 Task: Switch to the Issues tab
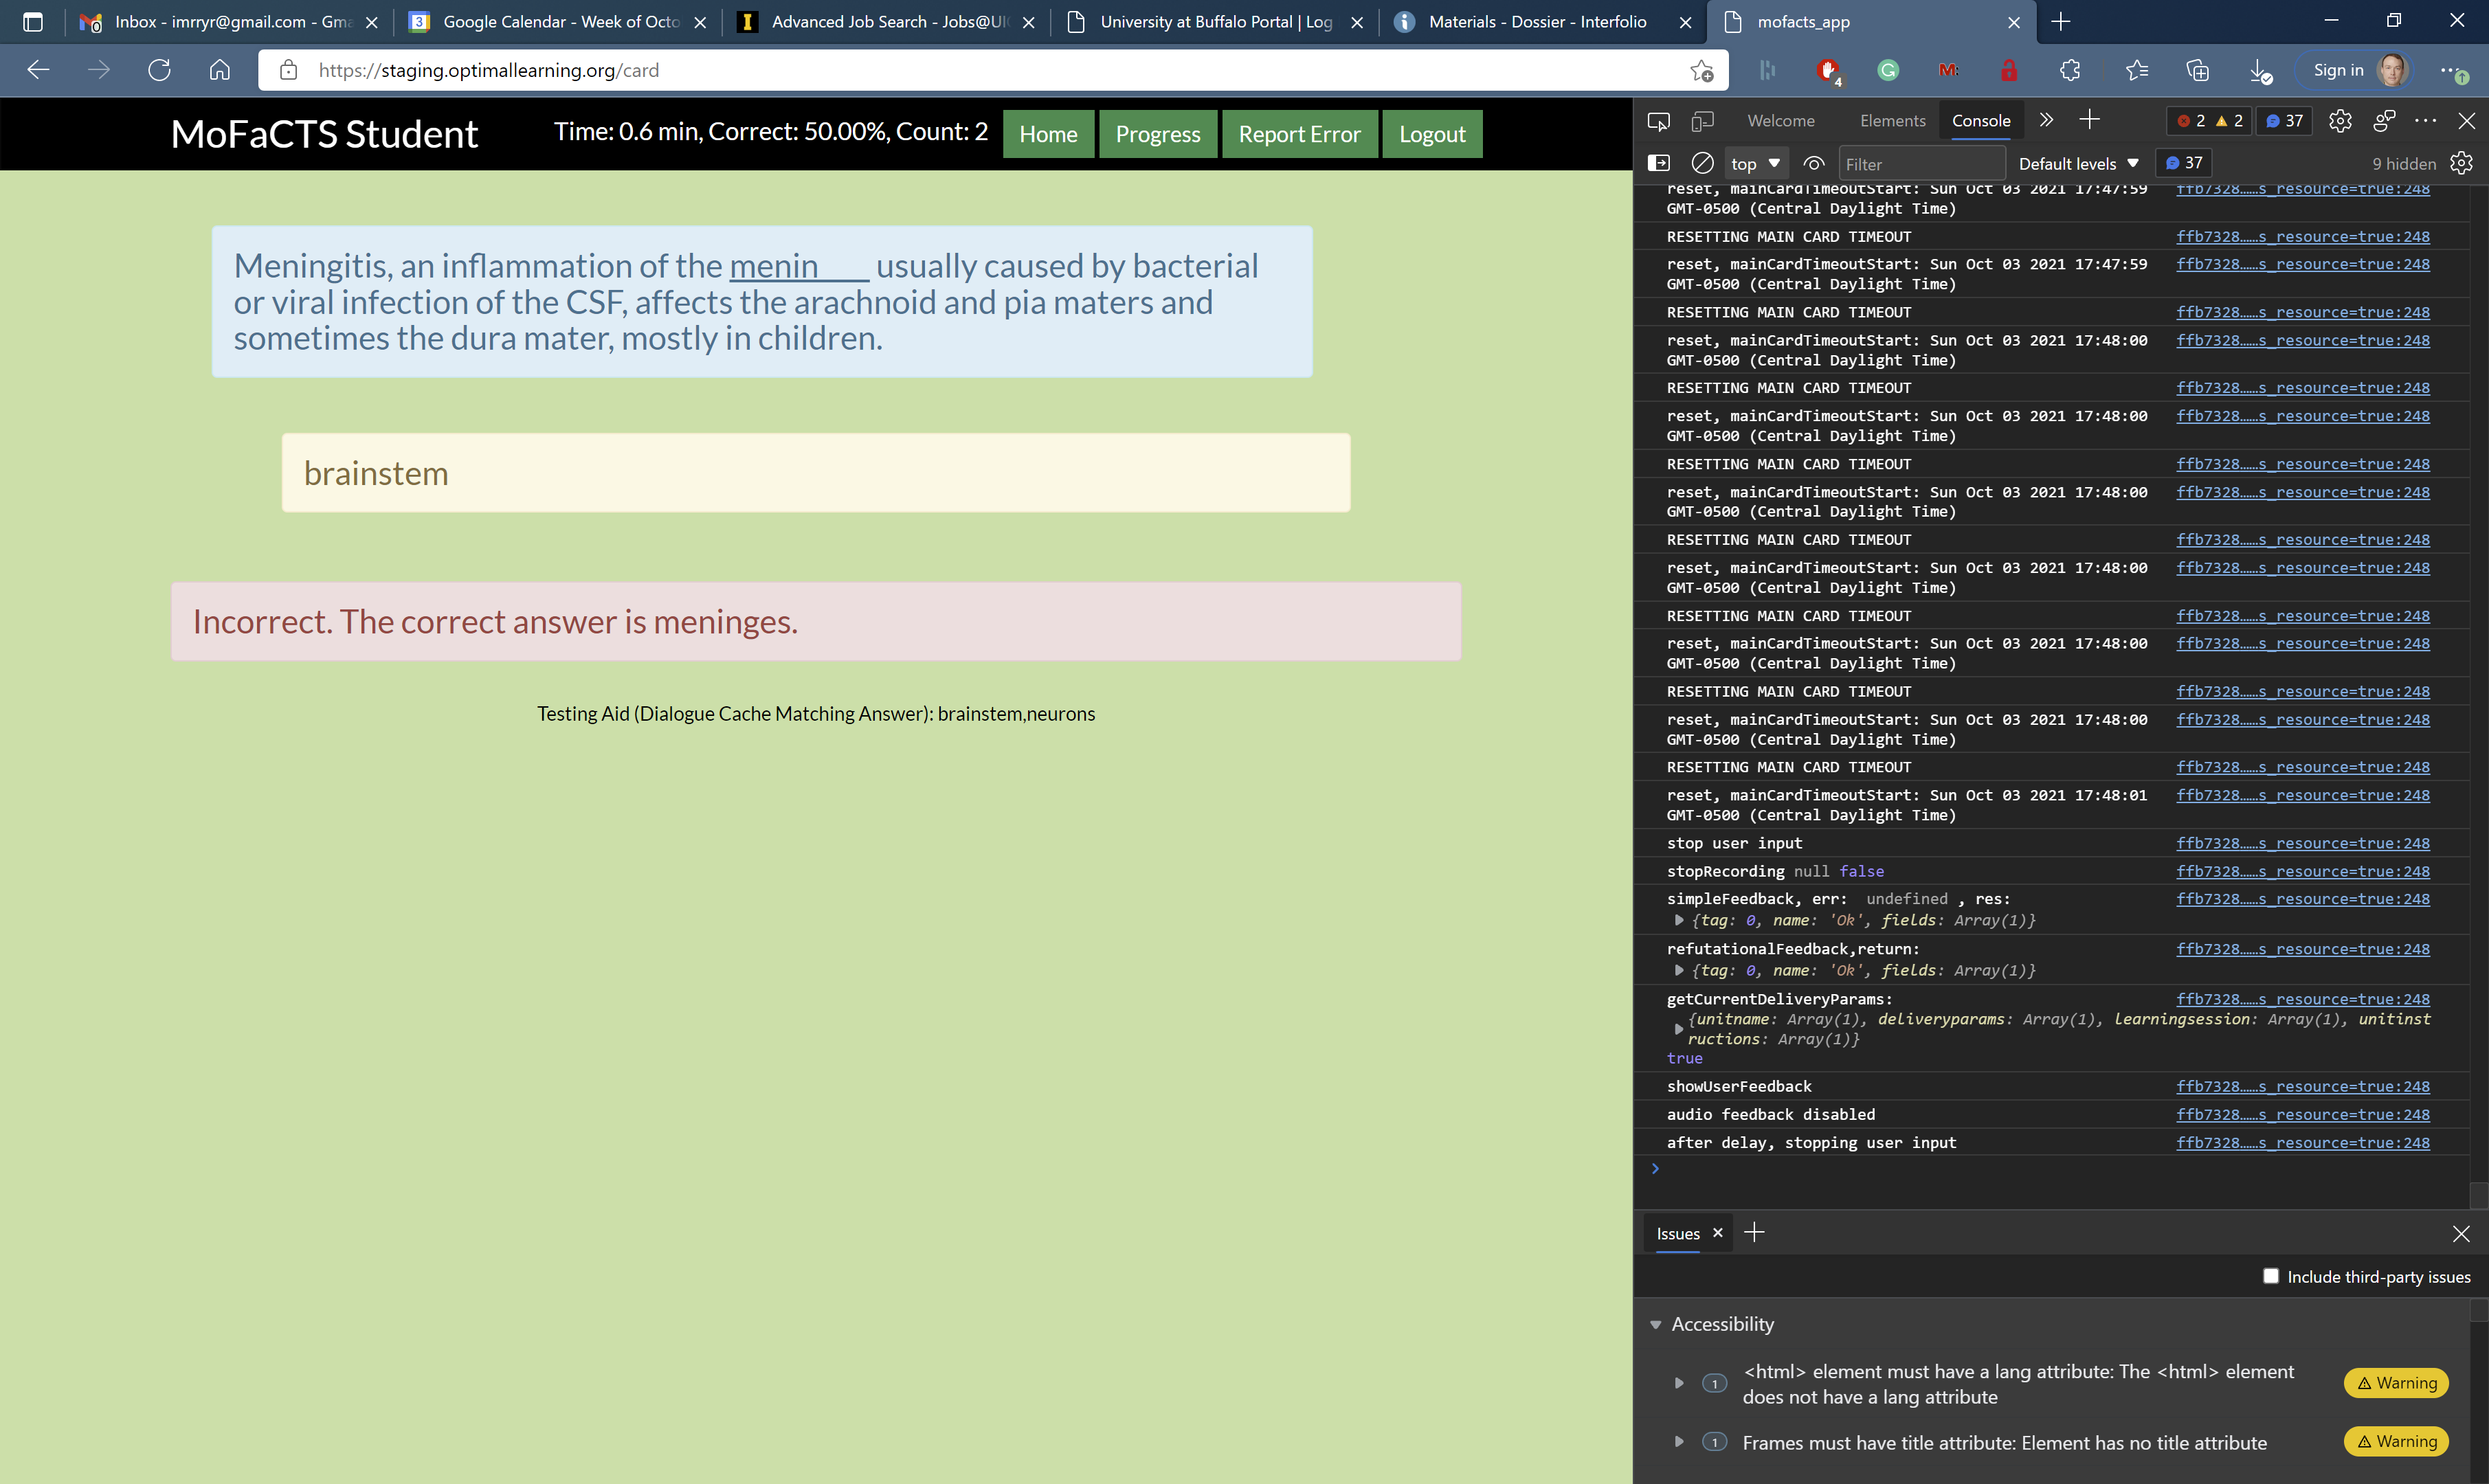[x=1677, y=1233]
